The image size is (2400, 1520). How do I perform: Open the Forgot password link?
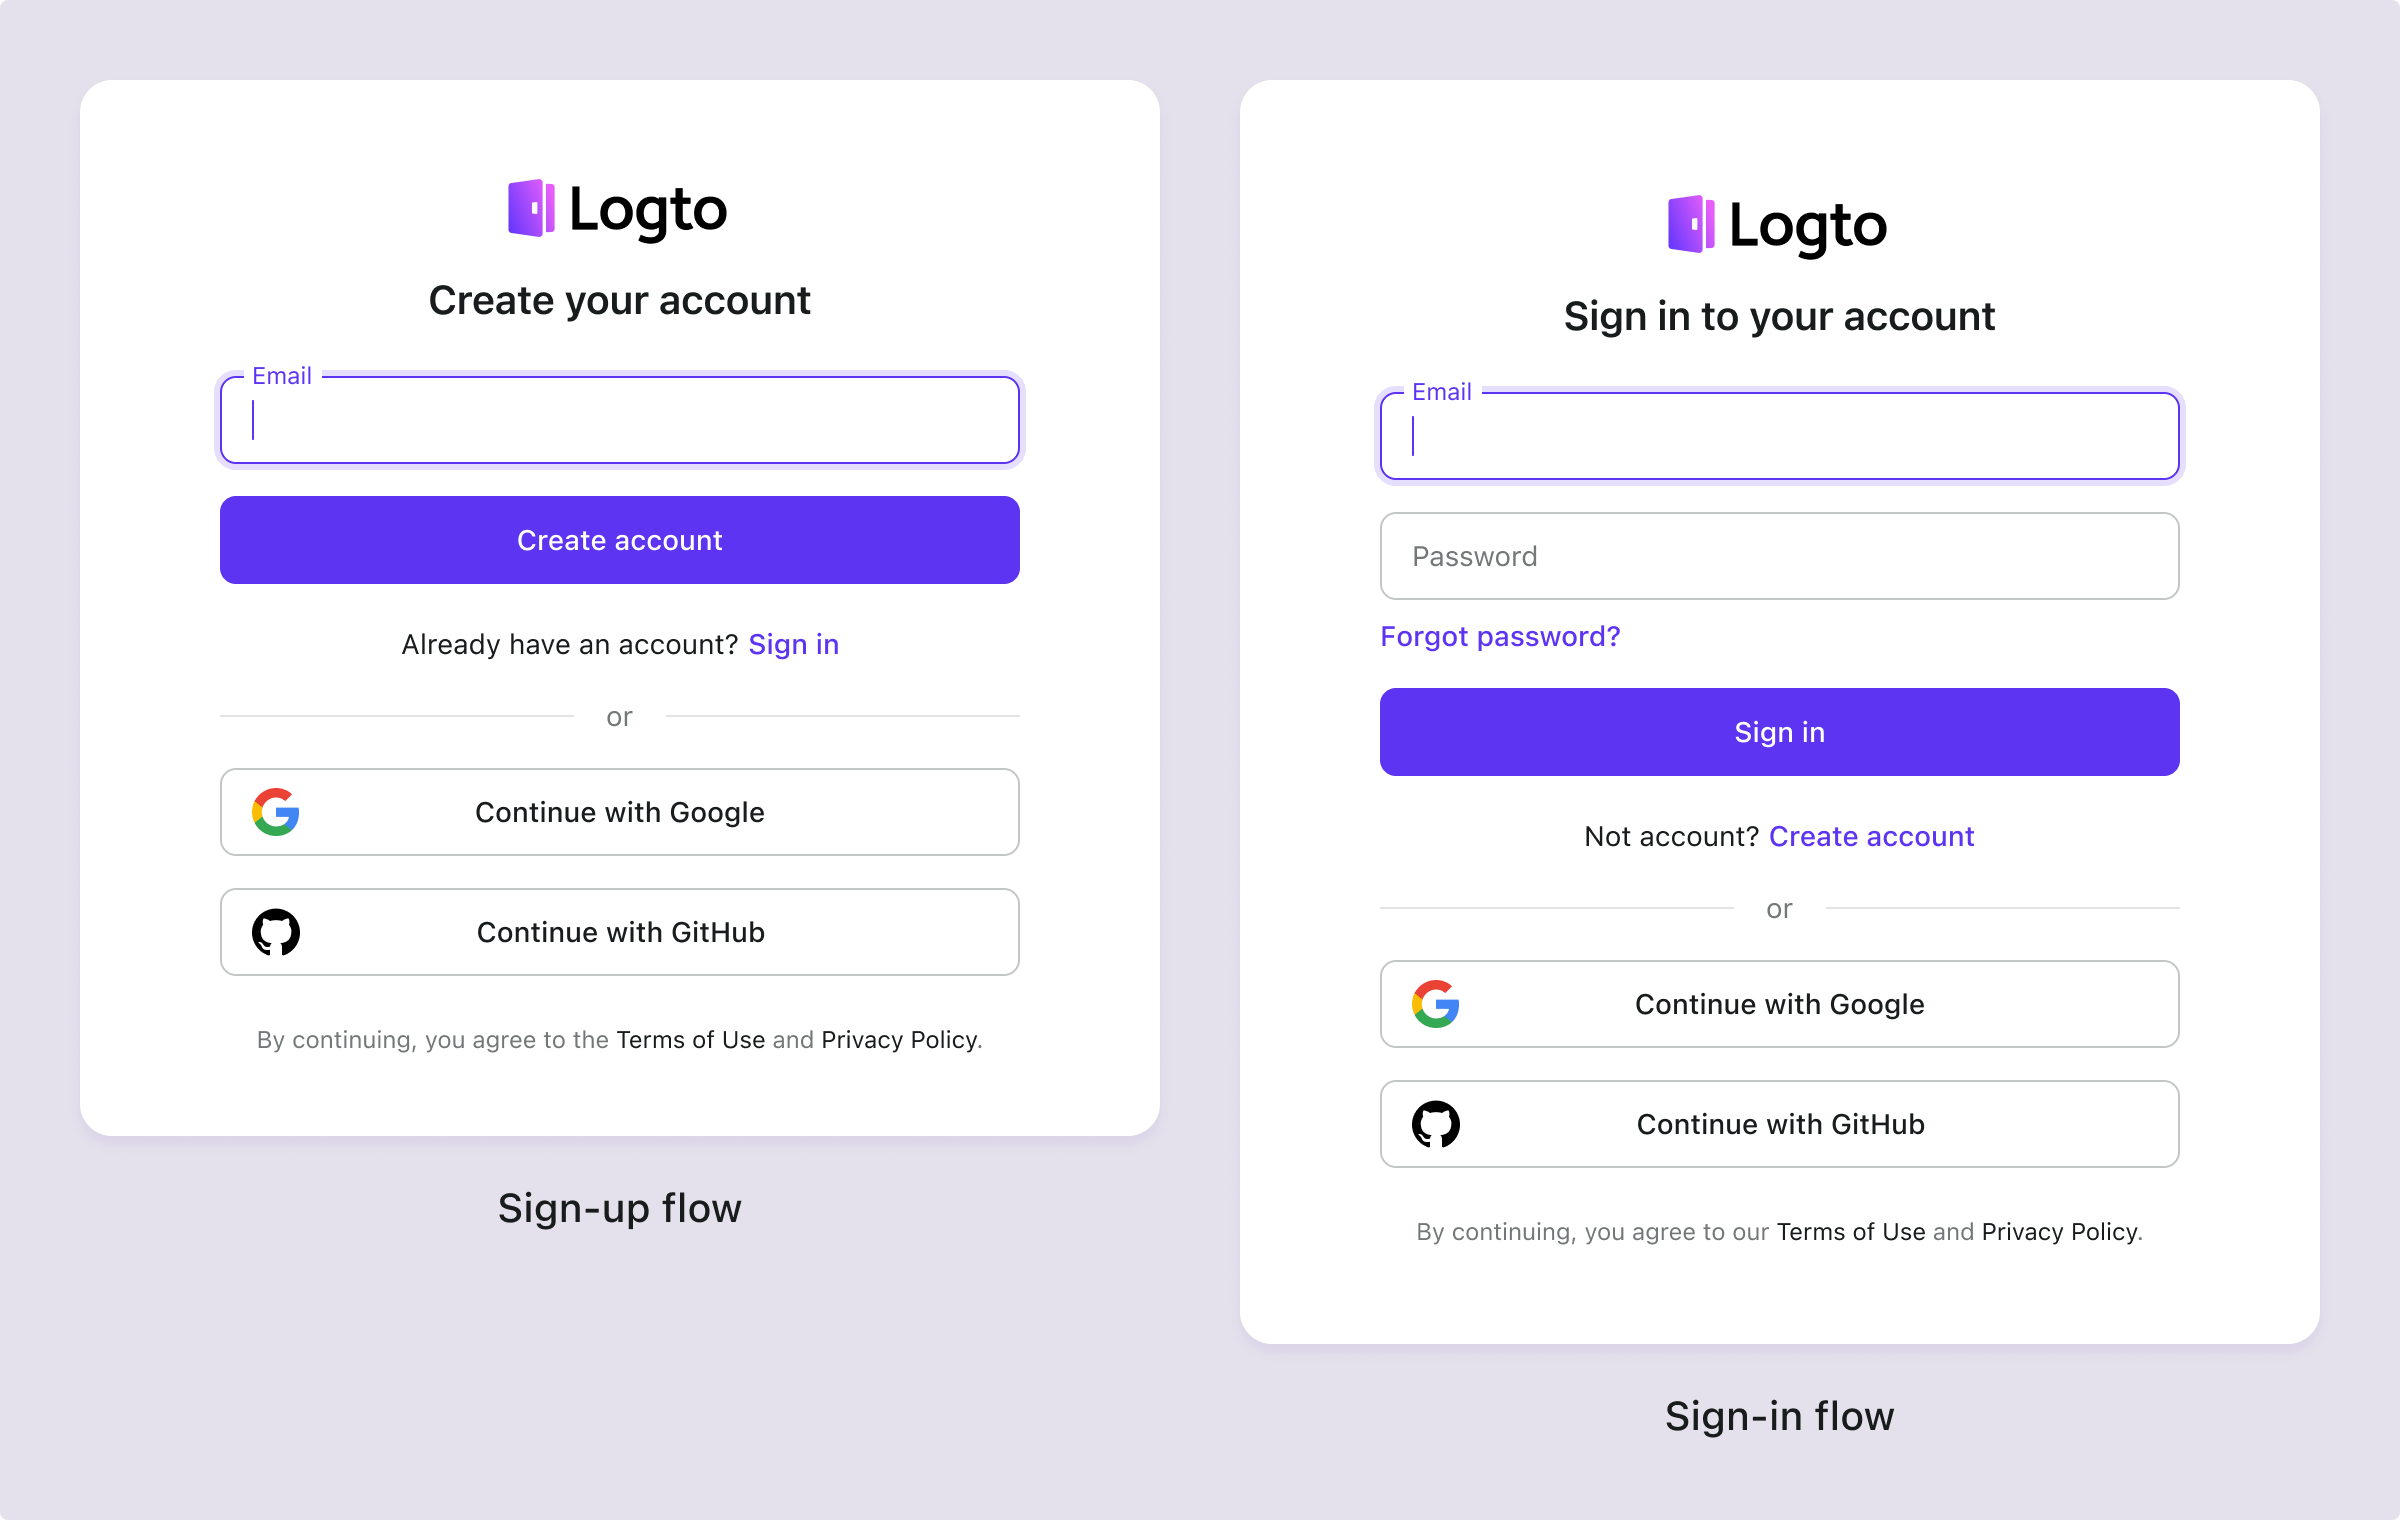pos(1499,635)
